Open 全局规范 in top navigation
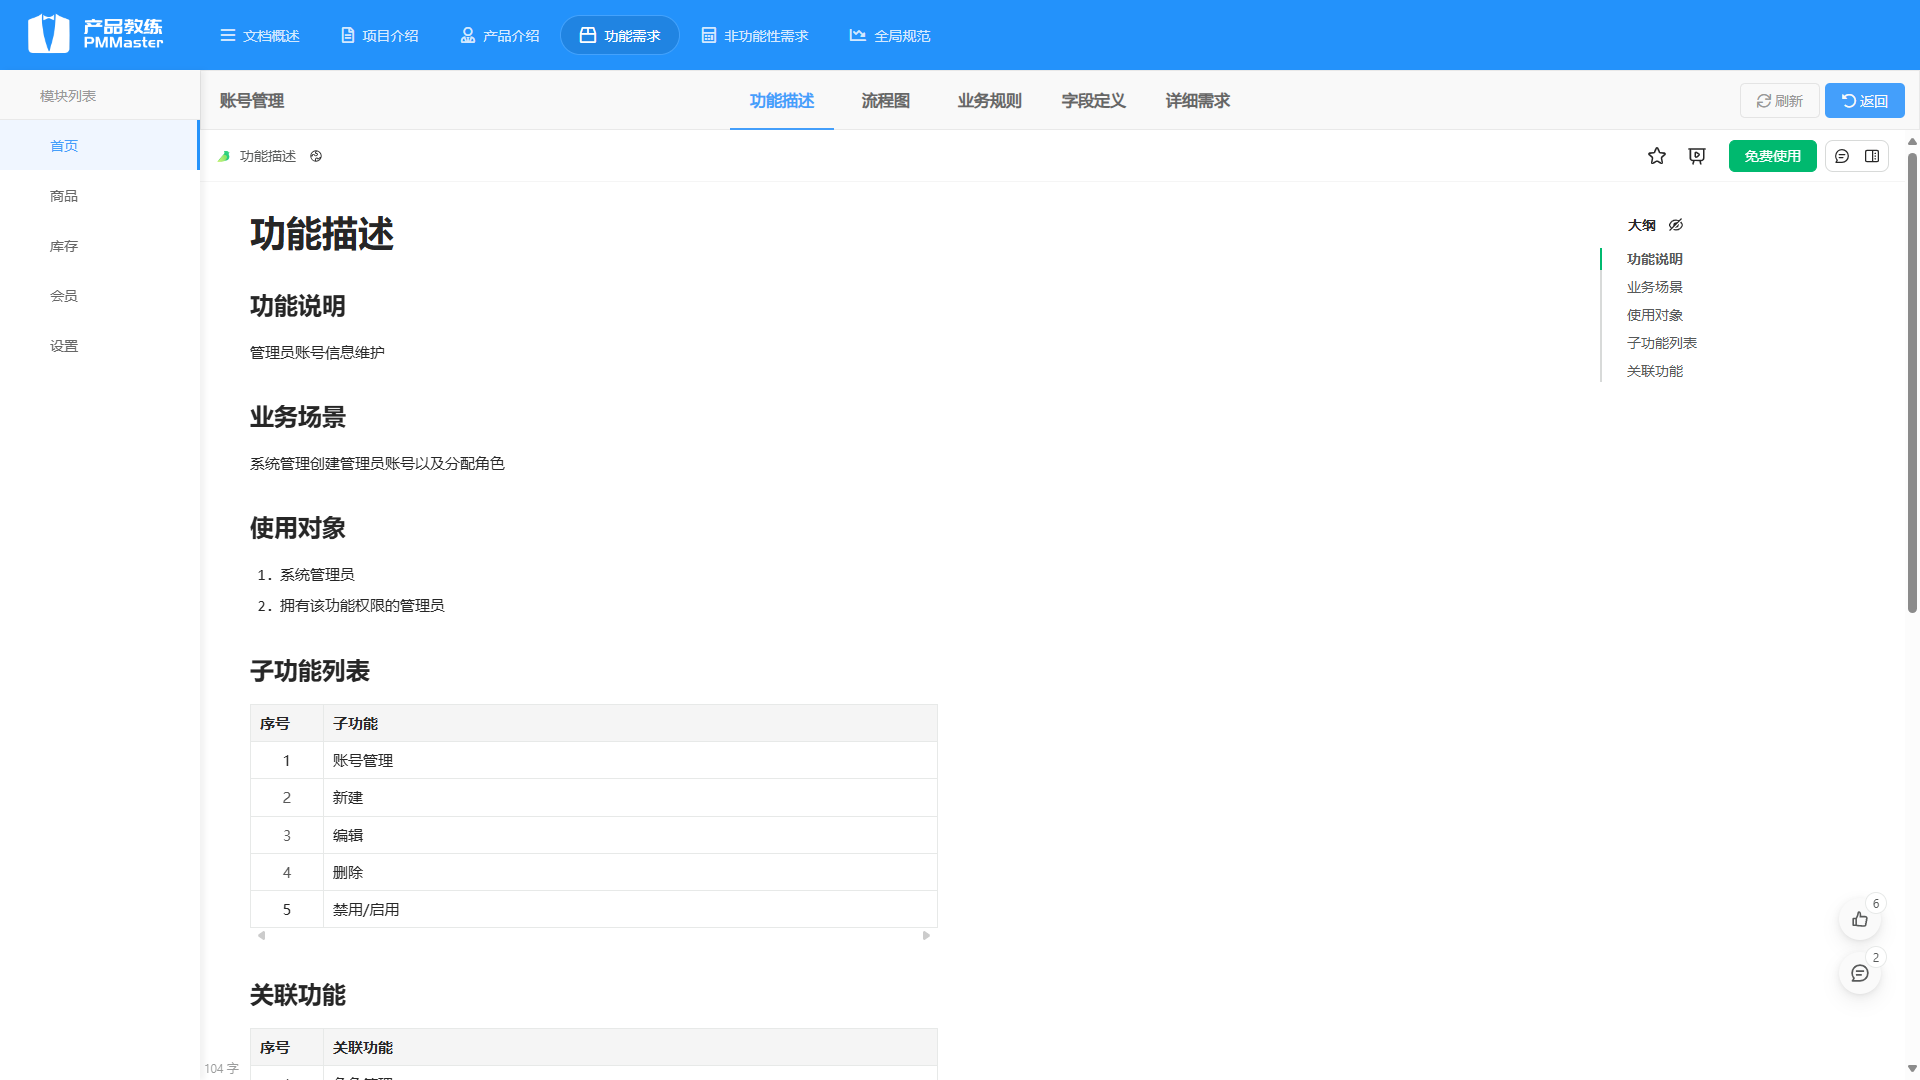Viewport: 1920px width, 1080px height. pyautogui.click(x=890, y=36)
